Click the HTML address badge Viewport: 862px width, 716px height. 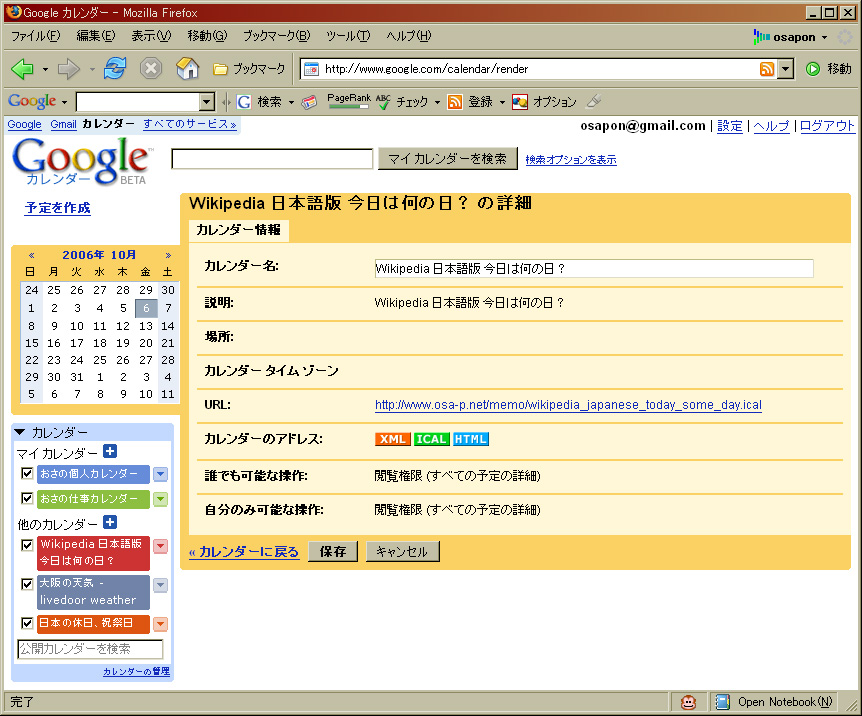coord(471,439)
